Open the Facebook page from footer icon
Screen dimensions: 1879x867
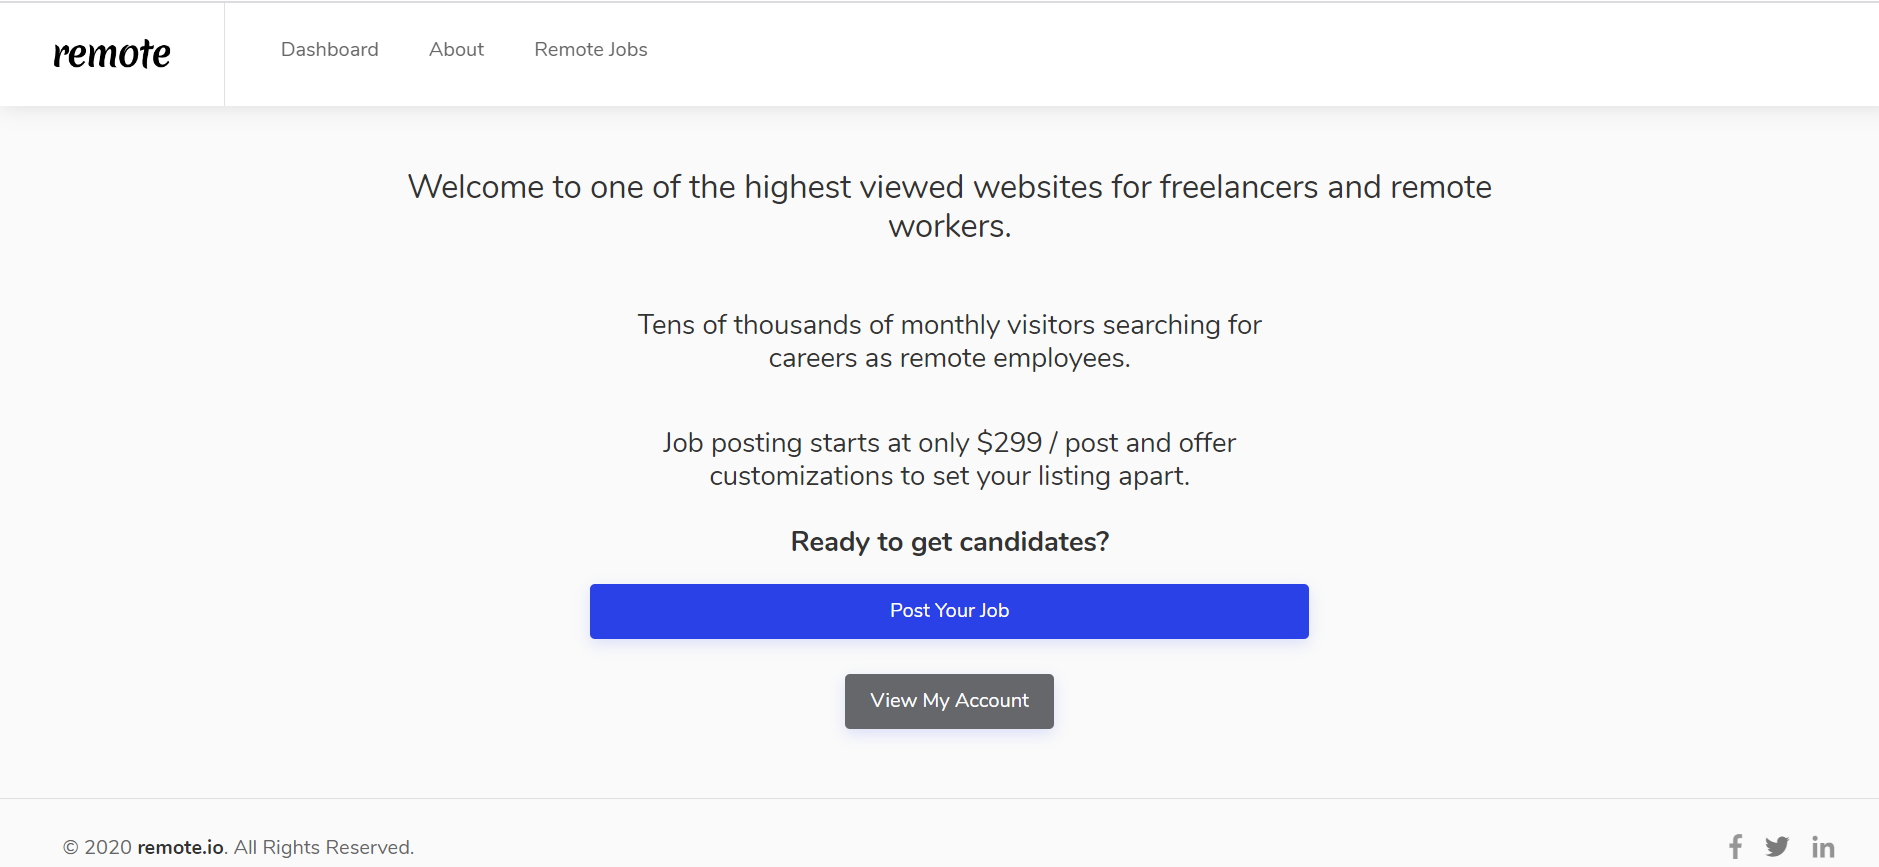coord(1735,847)
